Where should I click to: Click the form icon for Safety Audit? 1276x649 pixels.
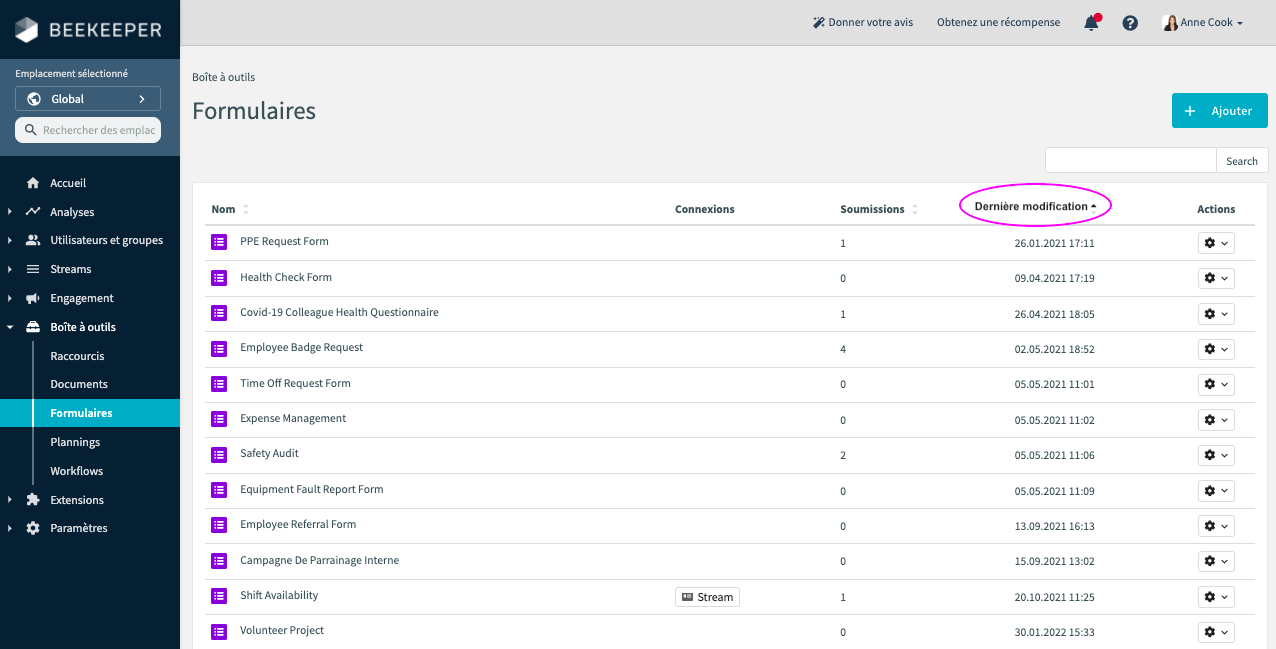[219, 454]
